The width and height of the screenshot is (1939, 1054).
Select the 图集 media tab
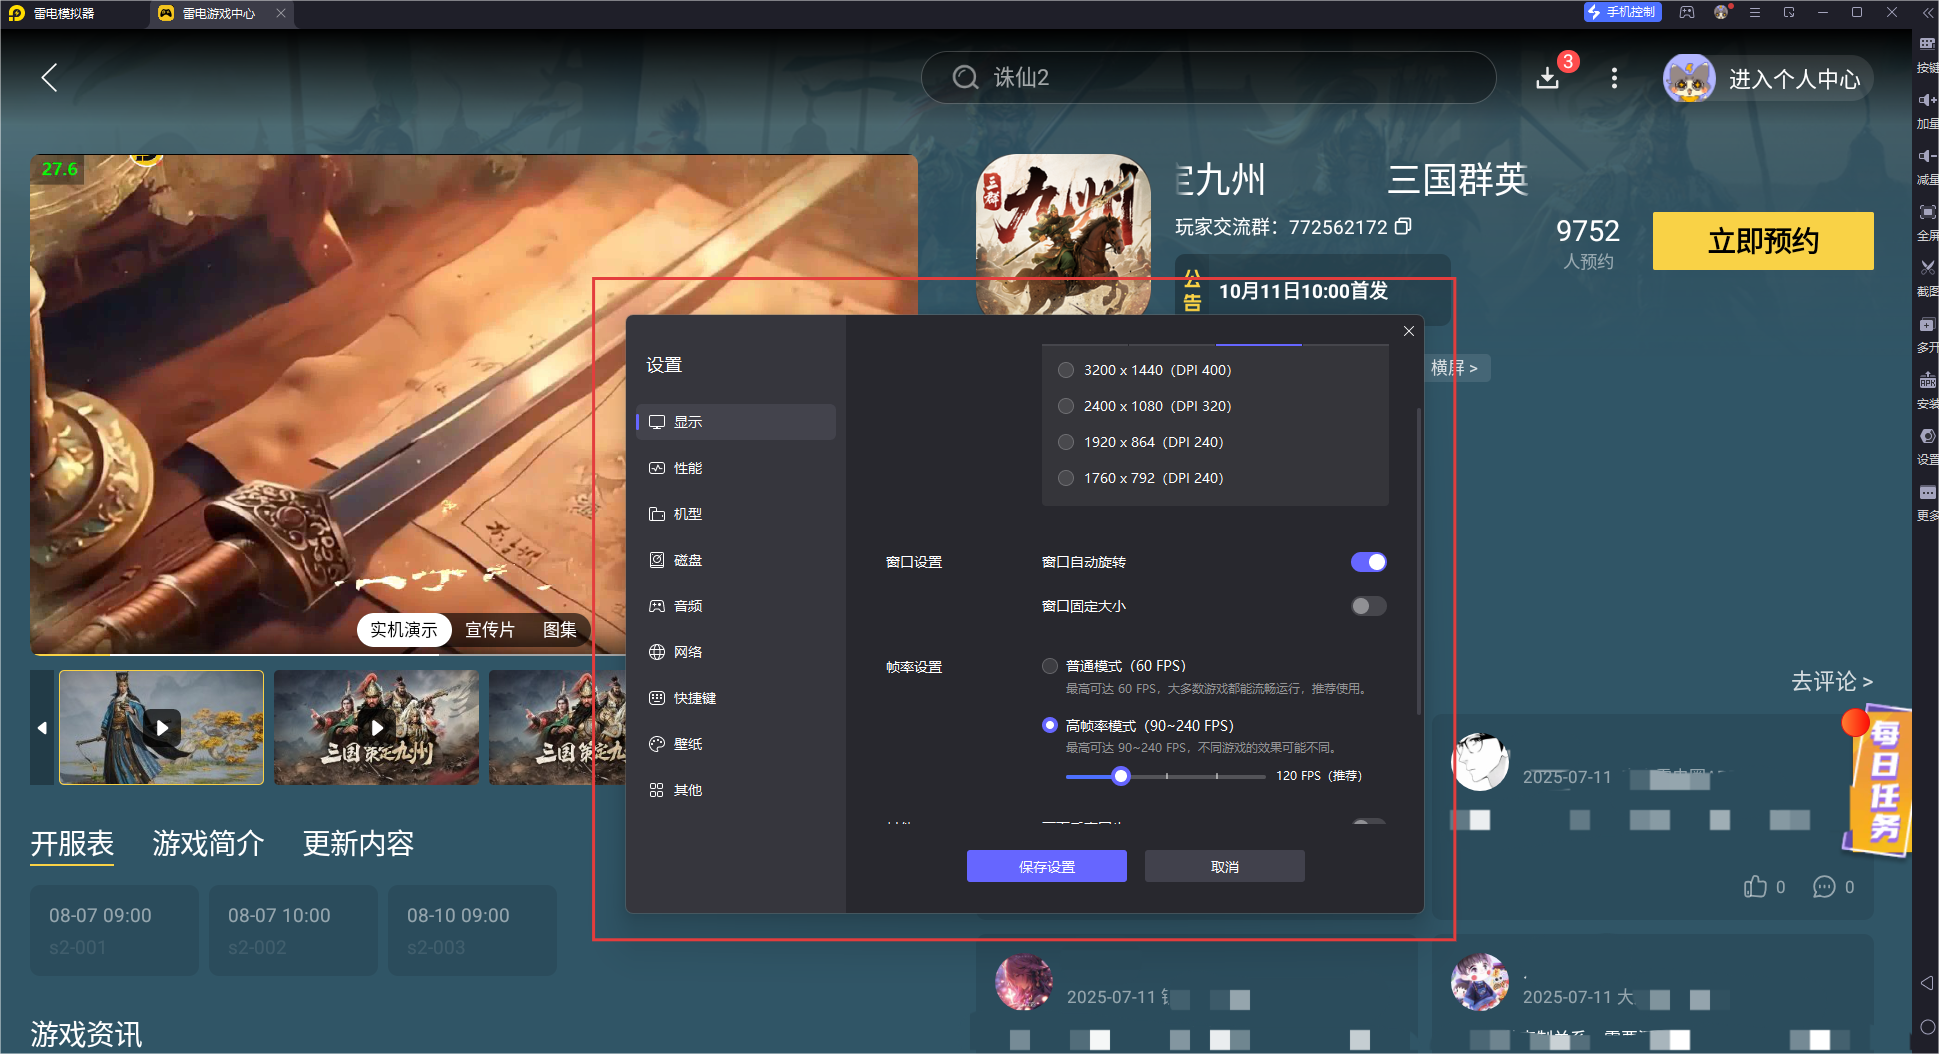click(x=560, y=630)
